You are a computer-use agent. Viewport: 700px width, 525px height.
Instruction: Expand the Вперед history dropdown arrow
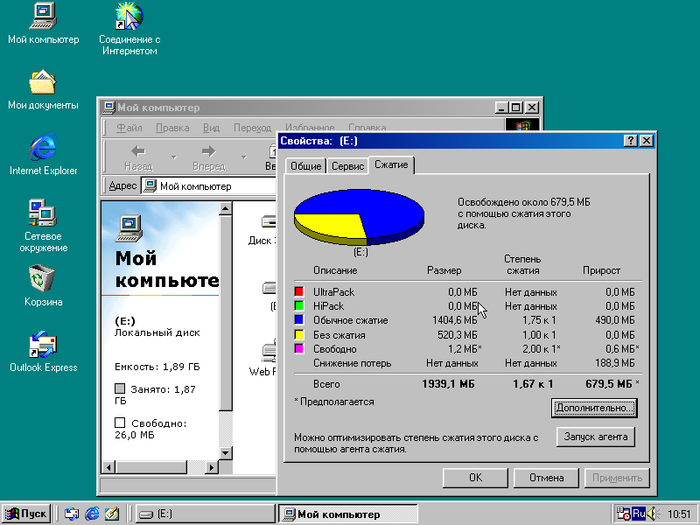point(241,157)
